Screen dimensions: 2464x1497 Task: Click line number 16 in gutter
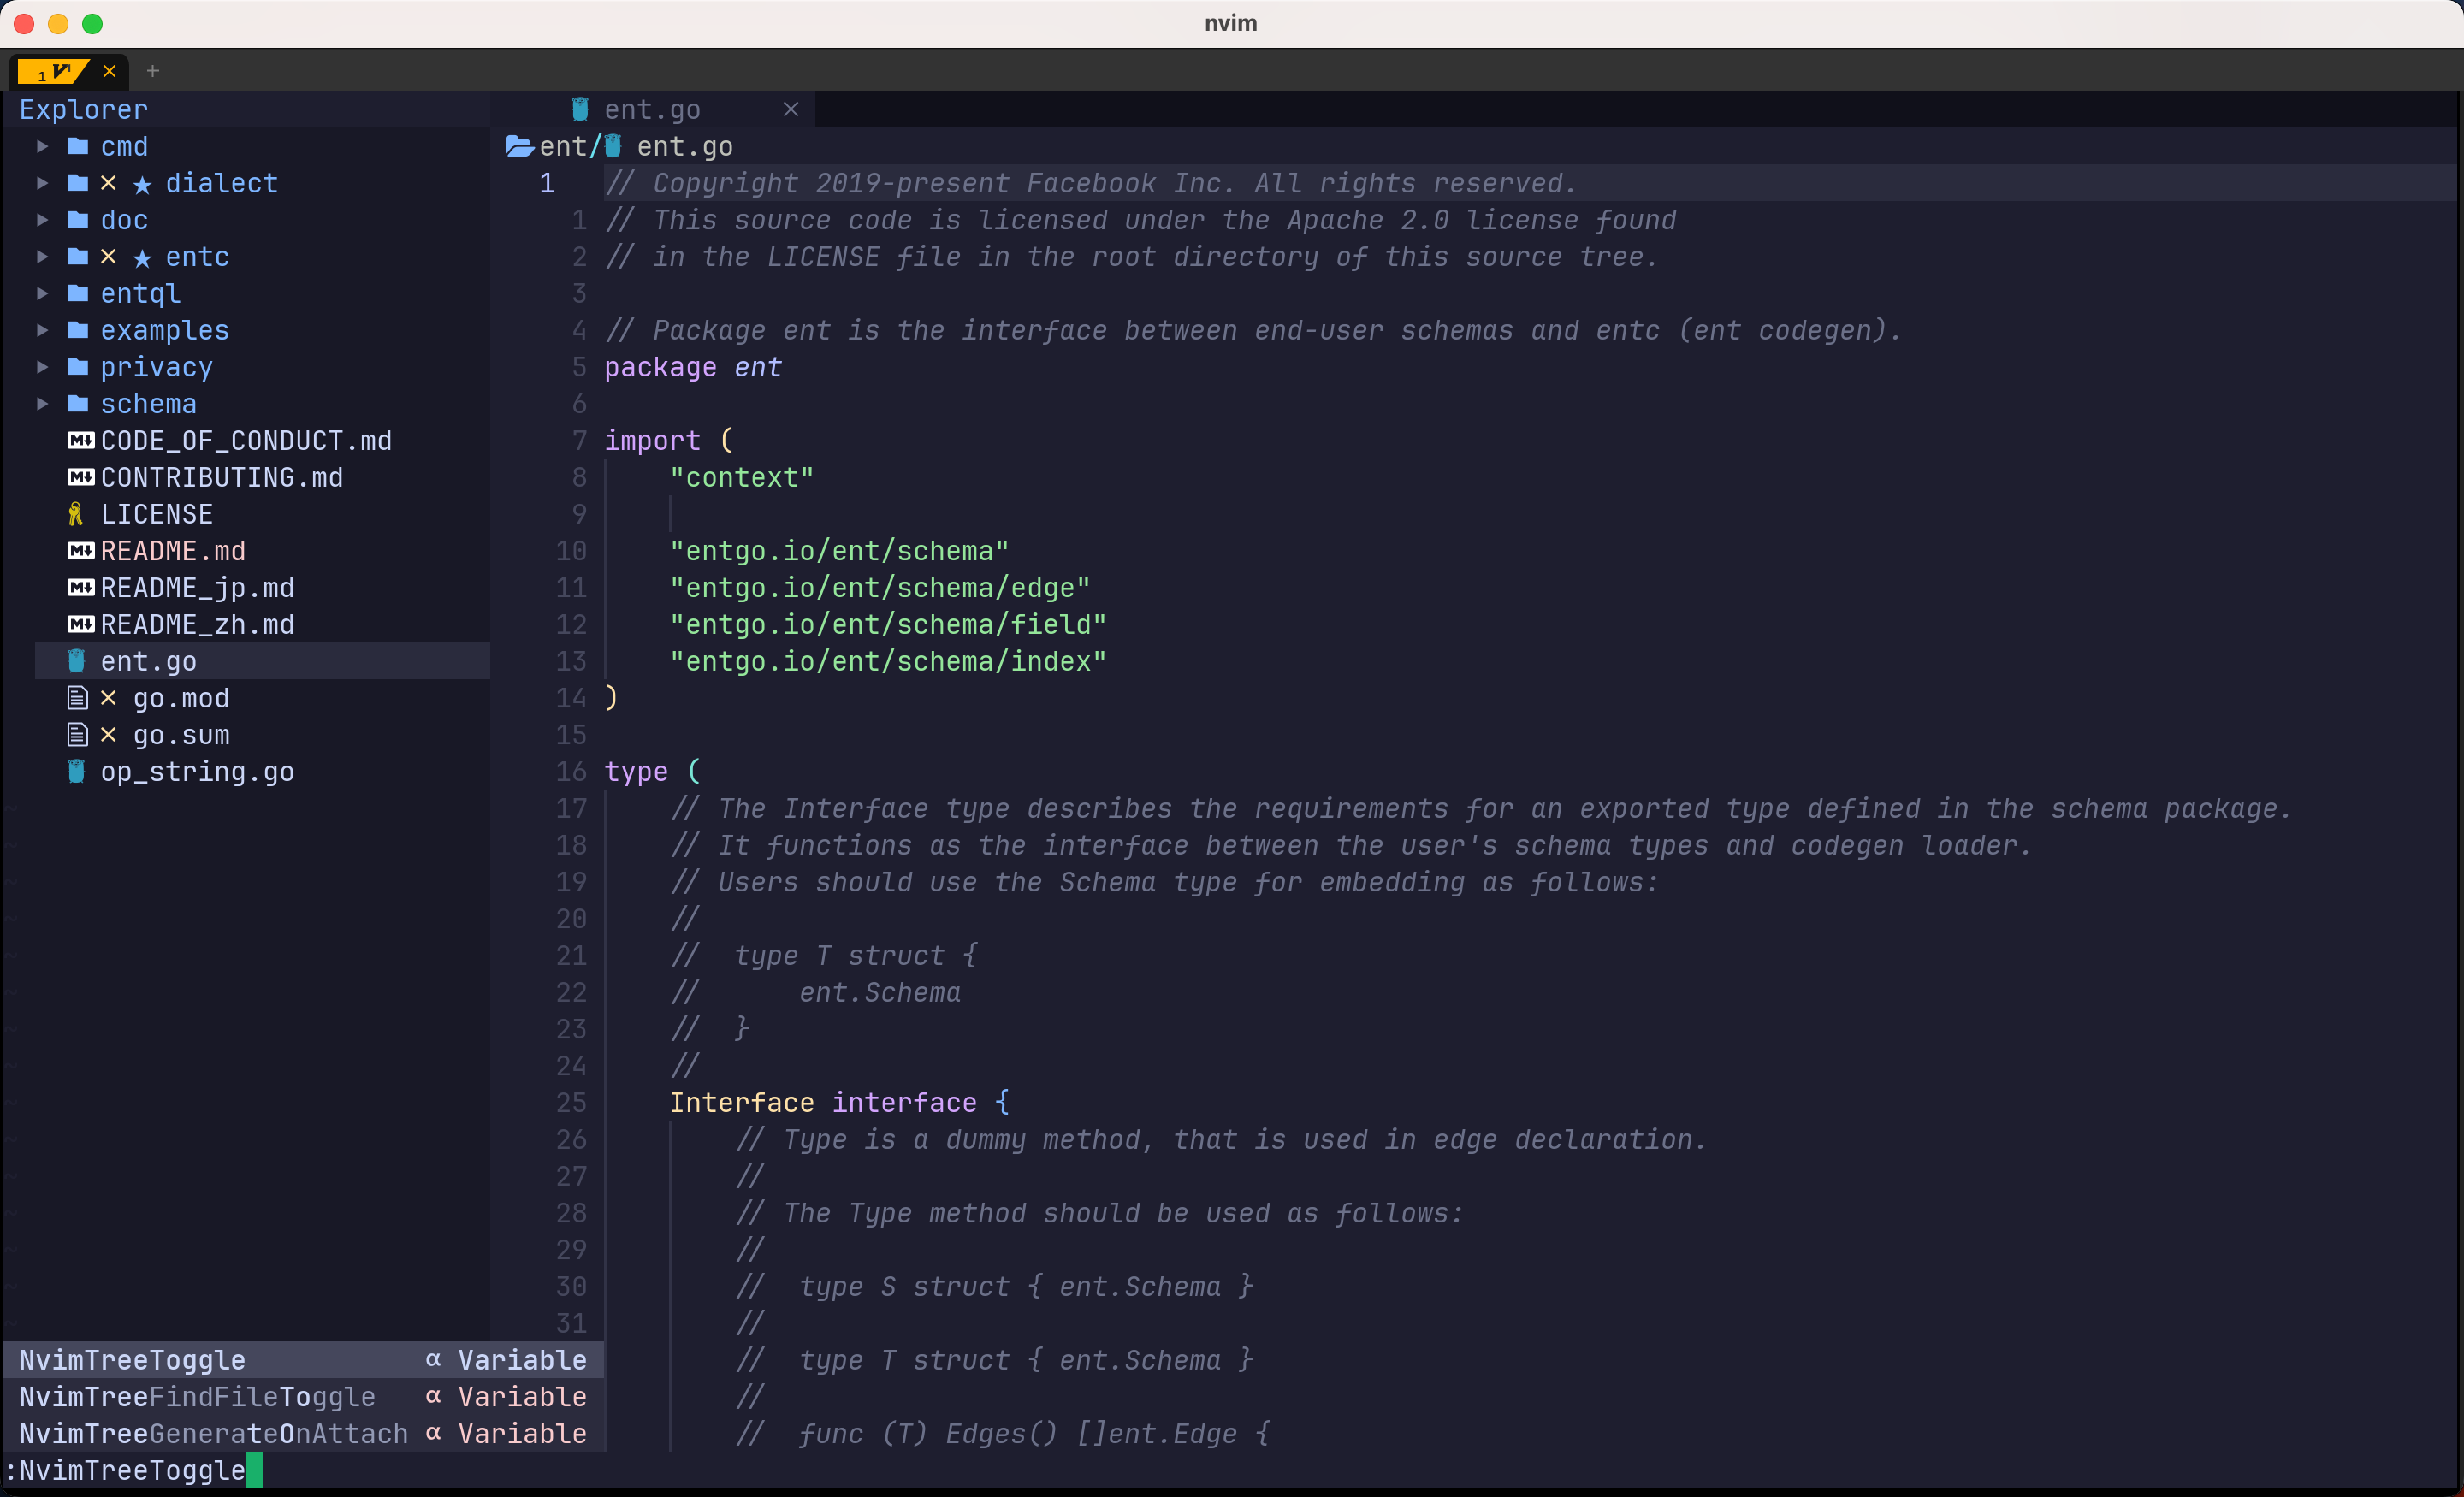[x=571, y=771]
